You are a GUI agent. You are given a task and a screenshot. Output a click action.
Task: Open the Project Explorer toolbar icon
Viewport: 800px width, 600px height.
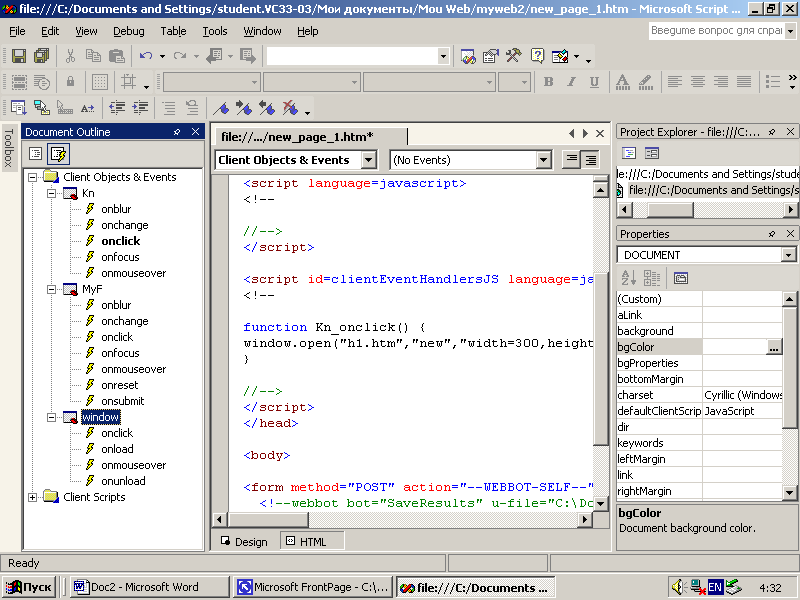click(x=467, y=56)
